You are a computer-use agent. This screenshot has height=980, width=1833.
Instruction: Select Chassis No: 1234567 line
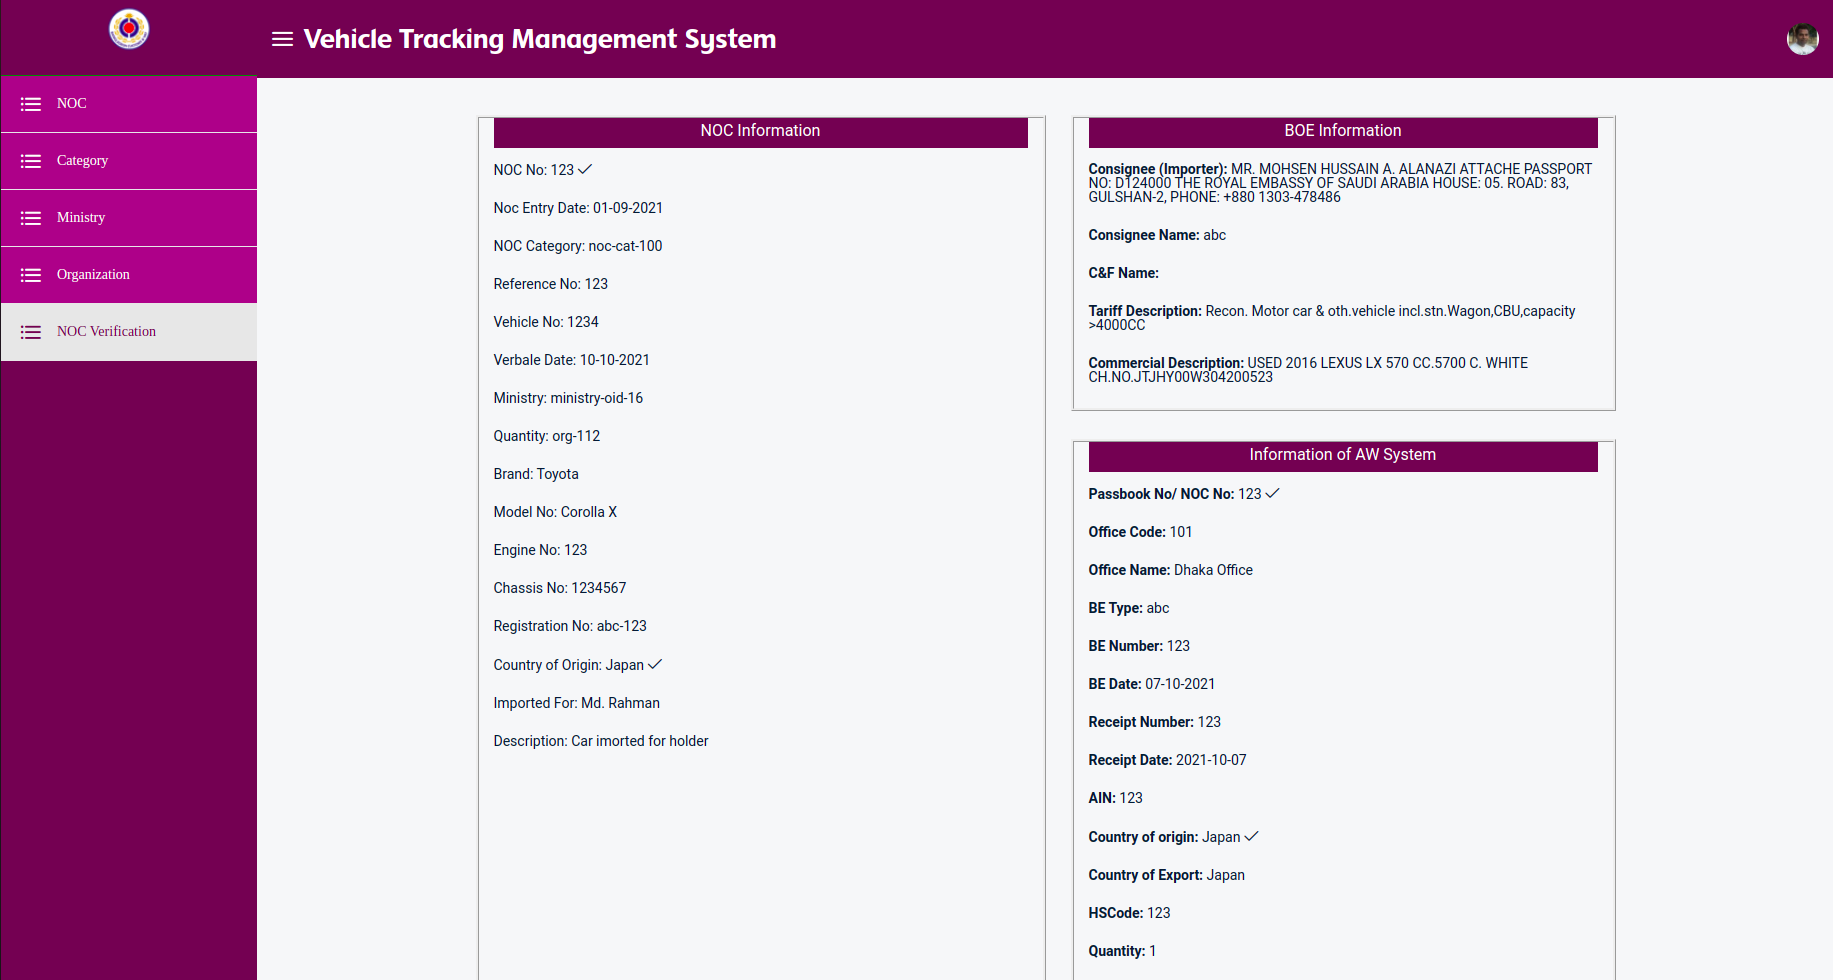coord(560,588)
